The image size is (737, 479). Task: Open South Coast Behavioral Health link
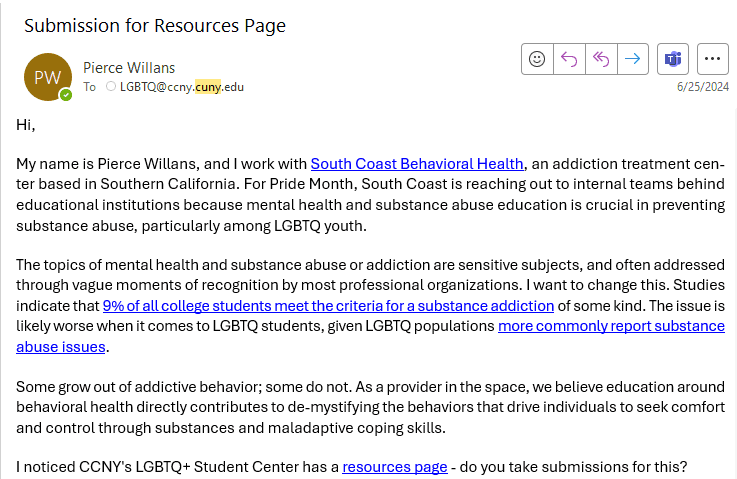(x=417, y=164)
